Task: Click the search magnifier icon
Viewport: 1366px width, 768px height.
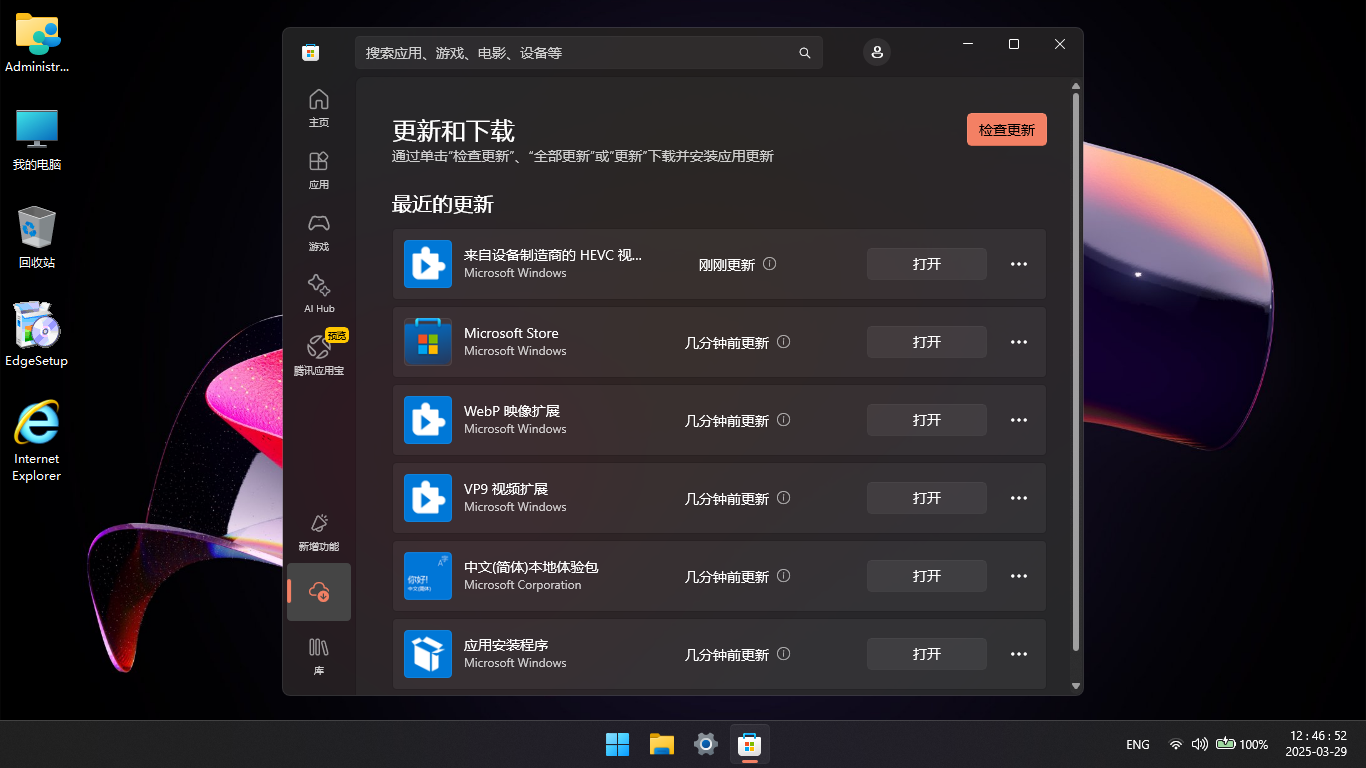Action: tap(805, 53)
